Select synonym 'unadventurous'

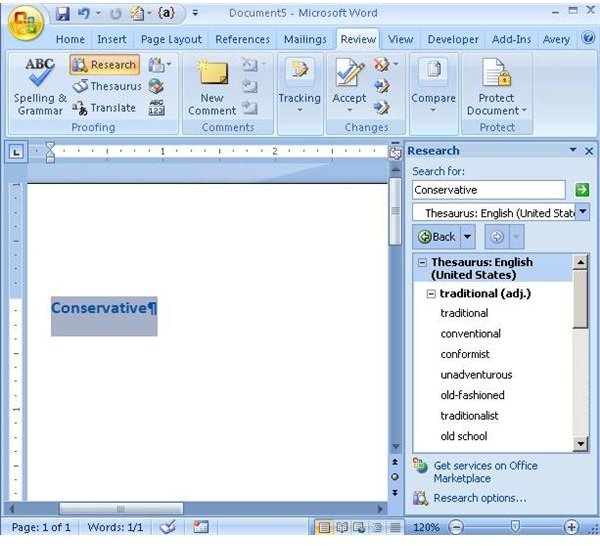[x=476, y=375]
